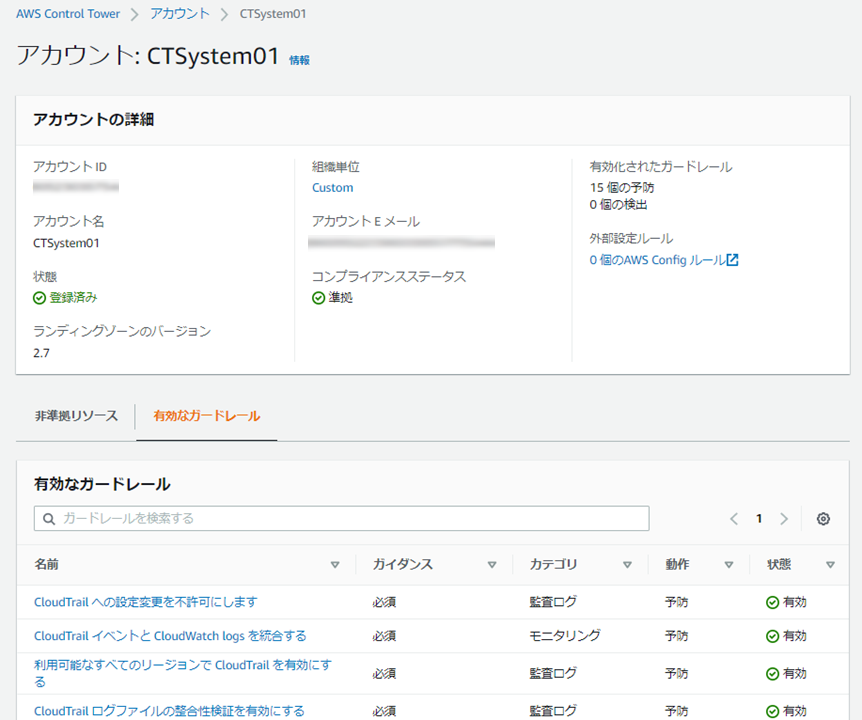Click the search magnifier icon in the guardrail search box
The image size is (862, 720).
click(49, 519)
